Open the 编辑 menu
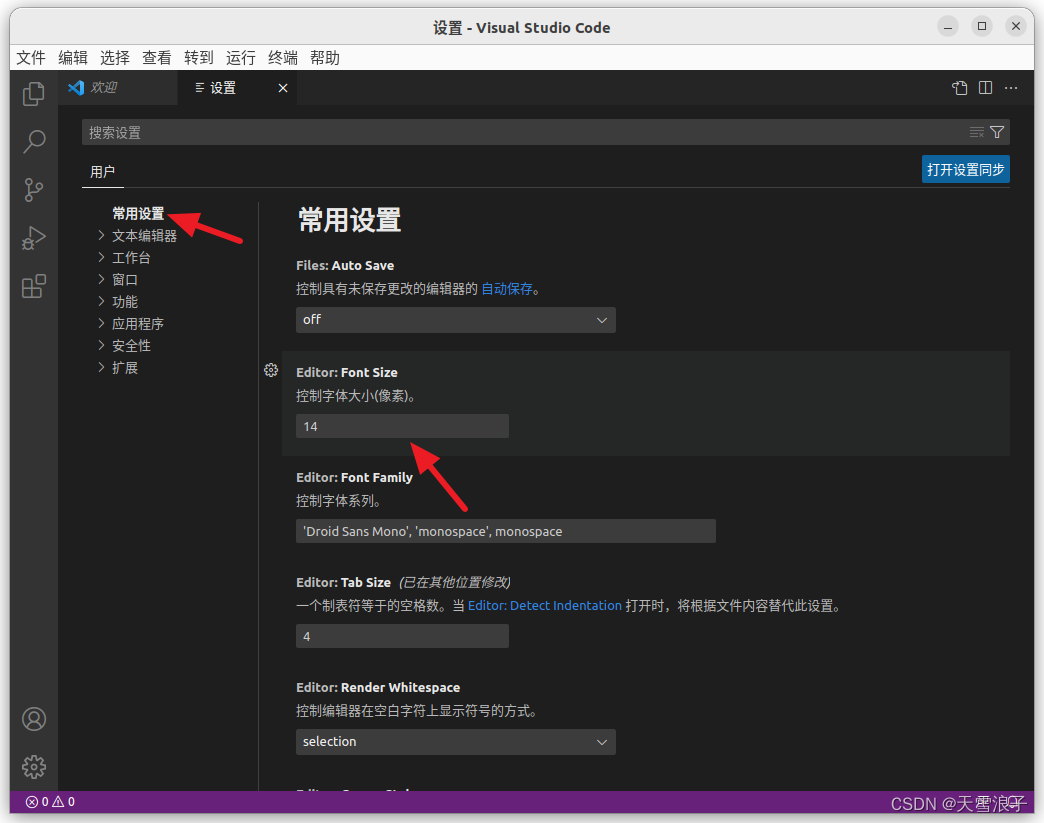Image resolution: width=1044 pixels, height=823 pixels. (x=73, y=58)
